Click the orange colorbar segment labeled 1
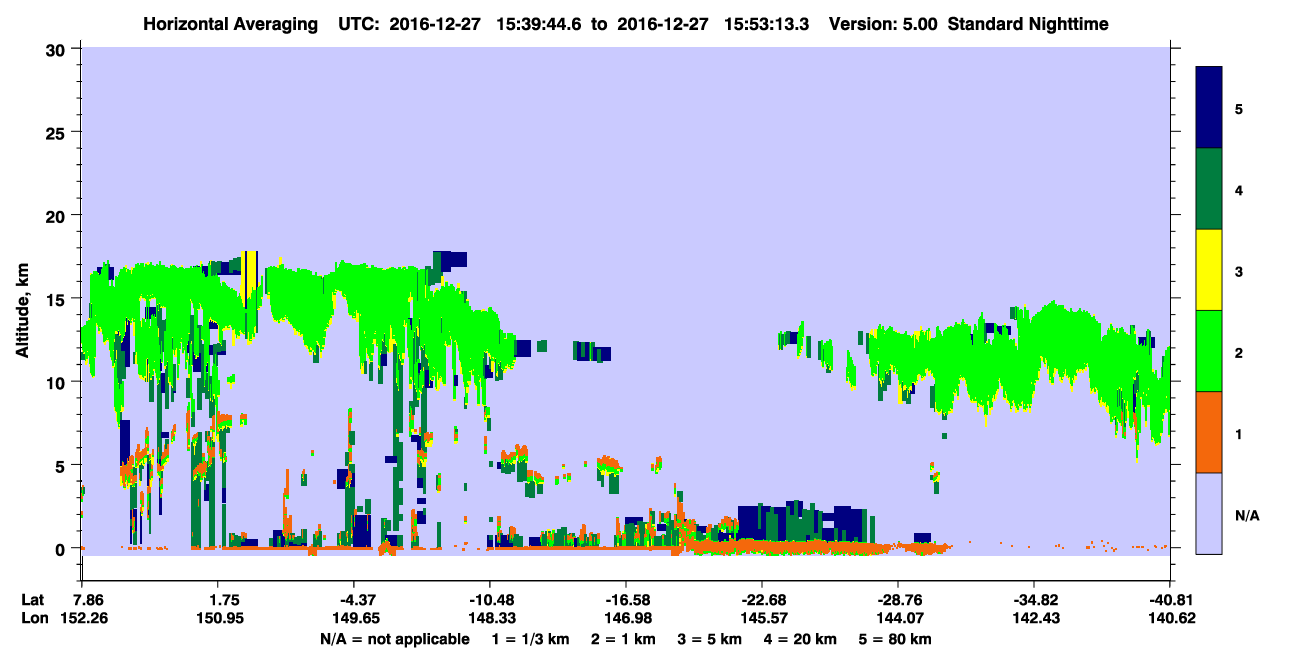 (x=1209, y=432)
